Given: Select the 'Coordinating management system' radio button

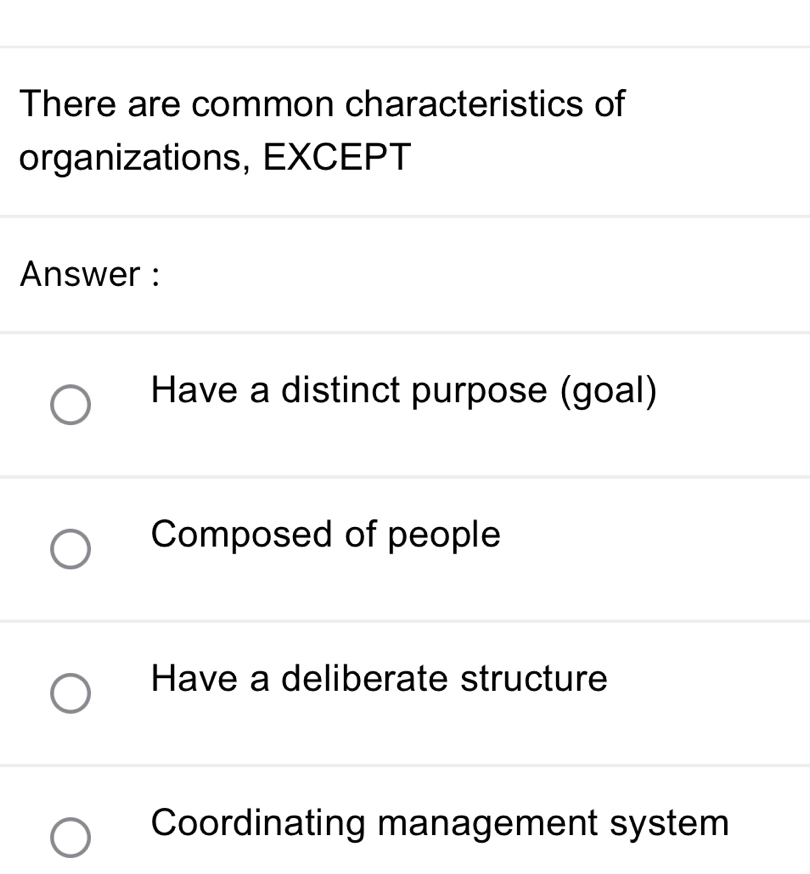Looking at the screenshot, I should pos(71,836).
